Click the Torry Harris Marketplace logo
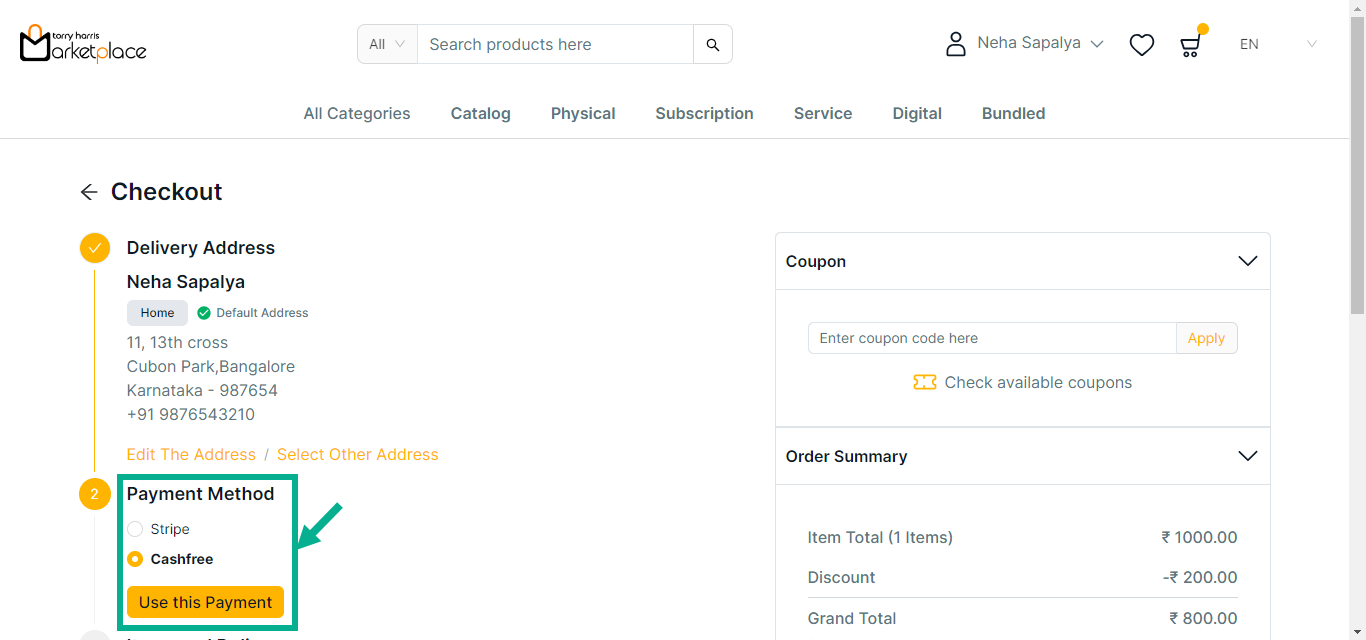The image size is (1366, 640). tap(83, 44)
